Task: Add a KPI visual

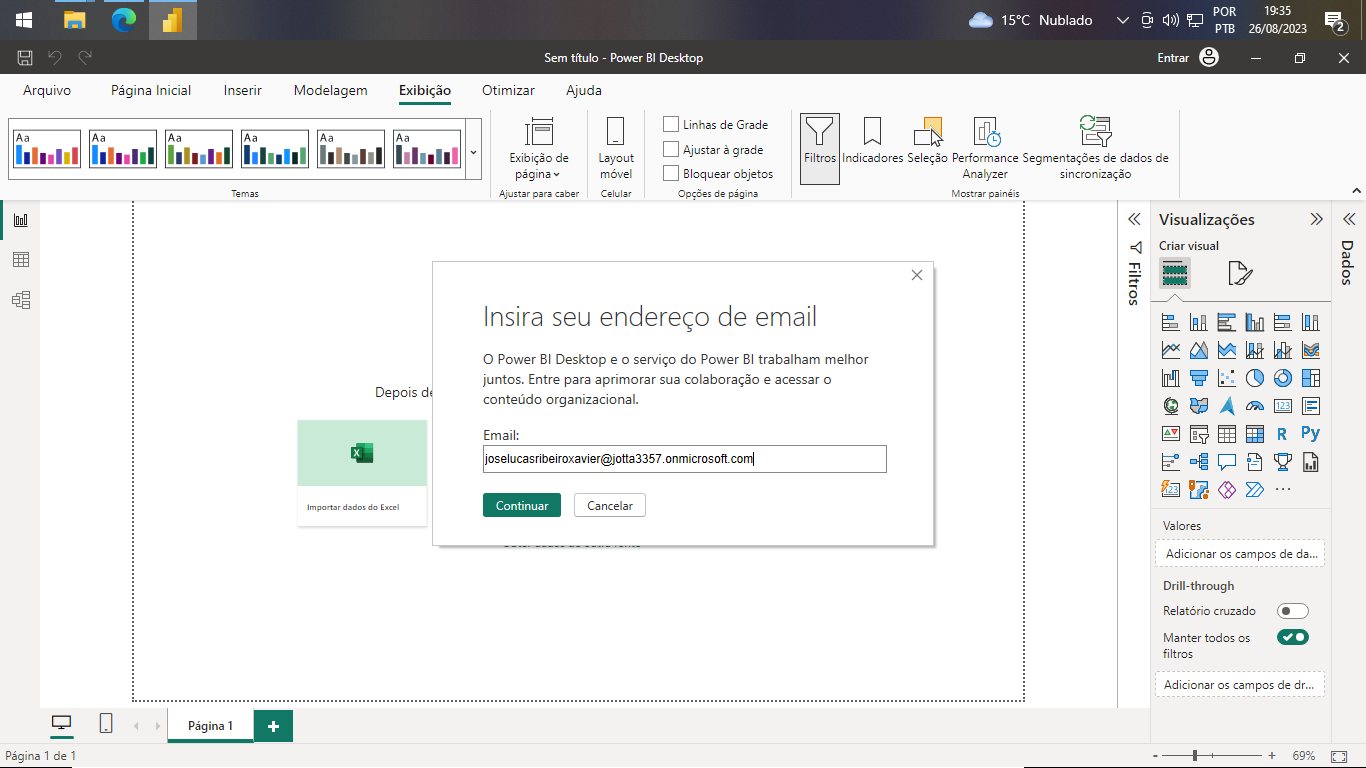Action: pyautogui.click(x=1170, y=434)
